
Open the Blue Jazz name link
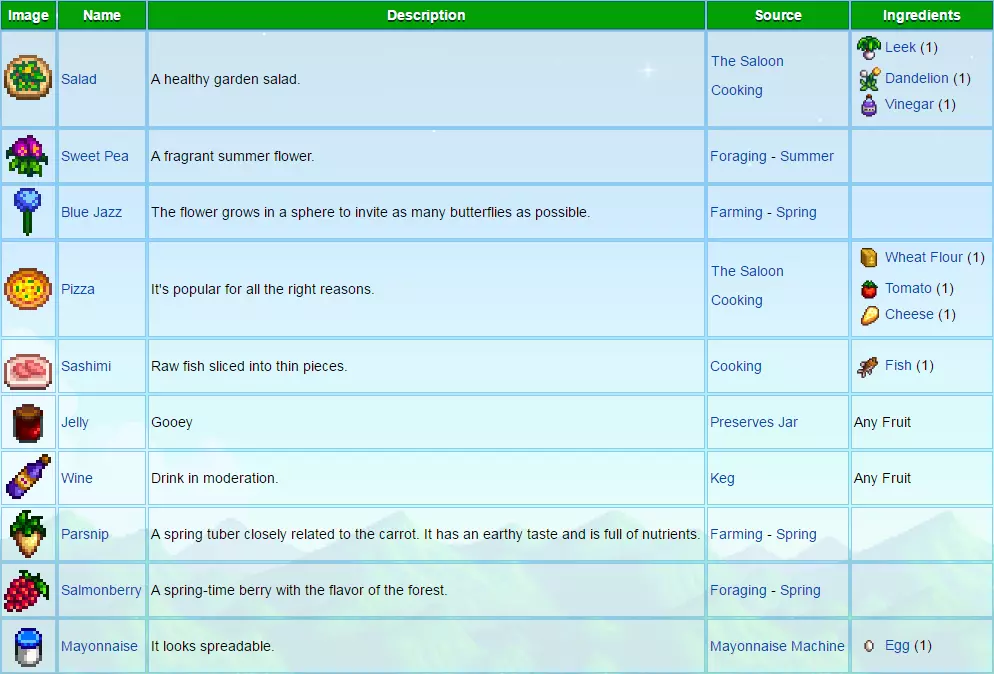(91, 212)
